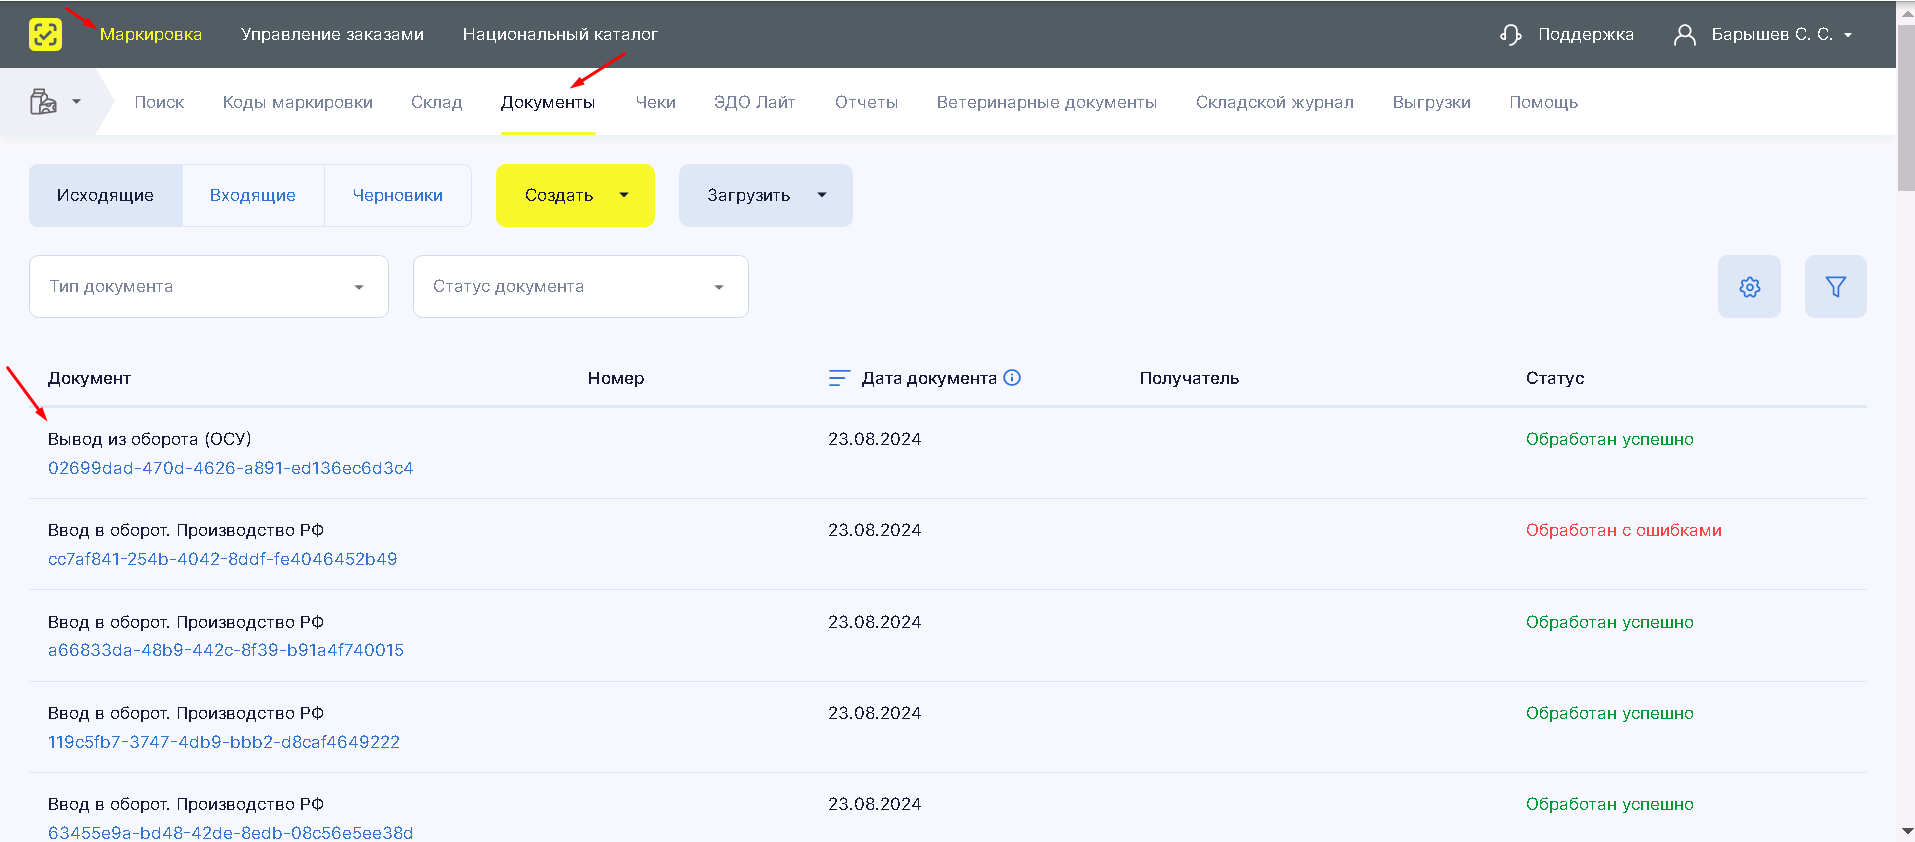Image resolution: width=1915 pixels, height=842 pixels.
Task: Click the Документ column header
Action: tap(89, 378)
